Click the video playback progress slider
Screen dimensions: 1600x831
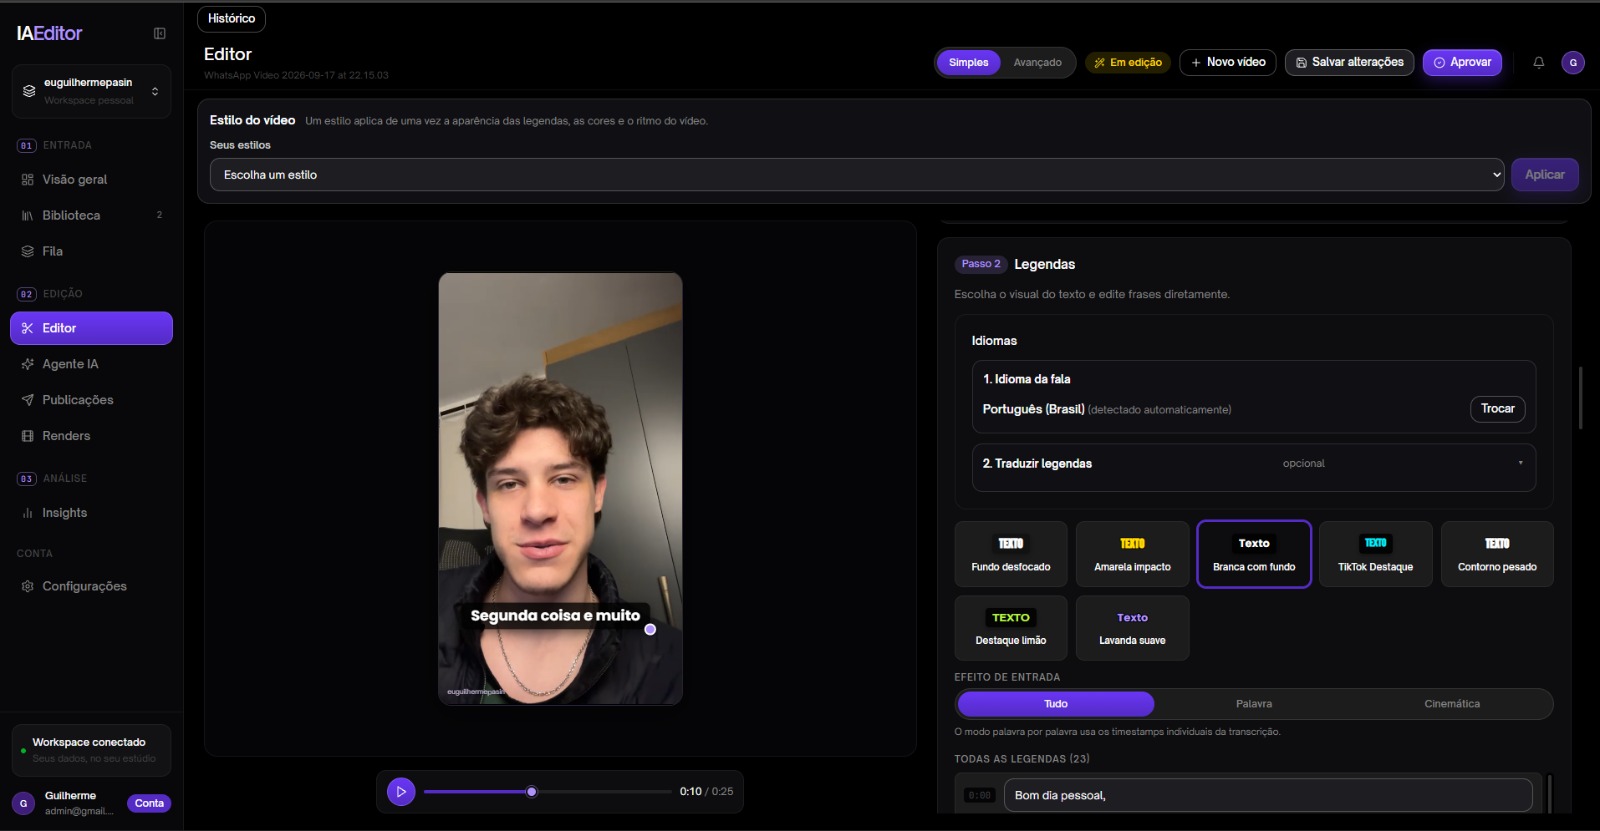point(548,792)
